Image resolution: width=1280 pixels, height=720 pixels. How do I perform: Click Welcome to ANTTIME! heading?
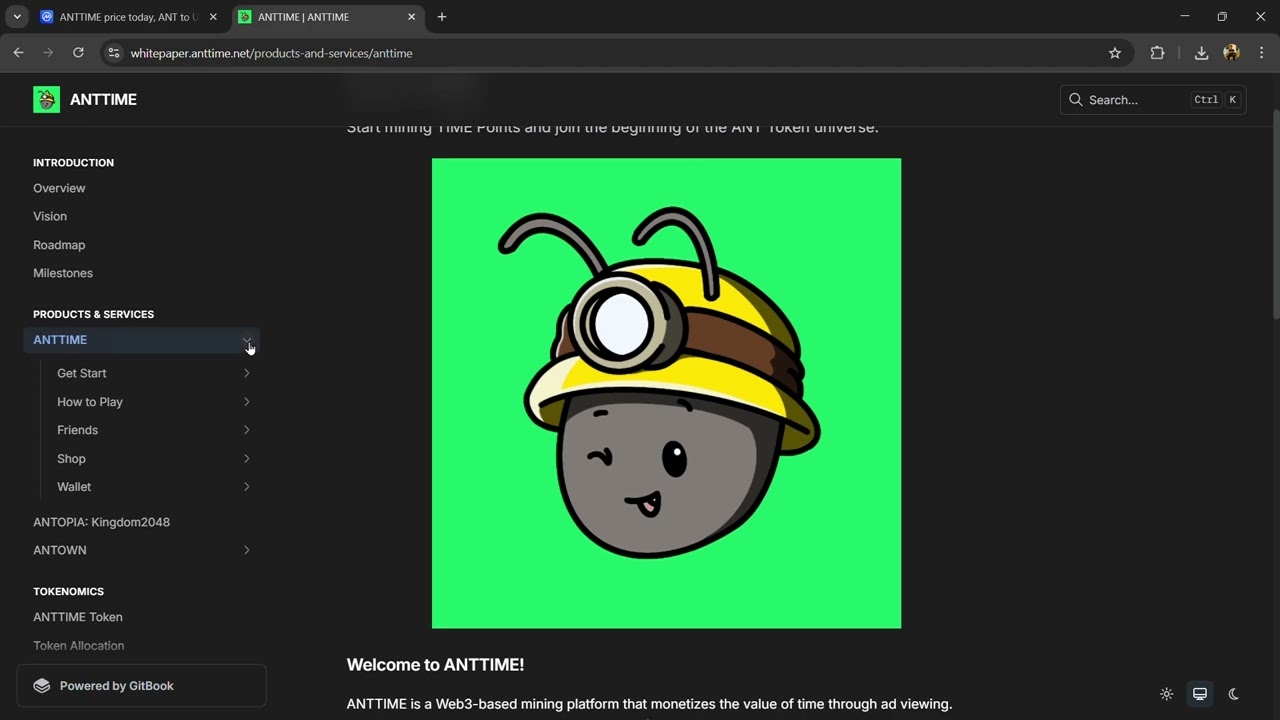435,665
